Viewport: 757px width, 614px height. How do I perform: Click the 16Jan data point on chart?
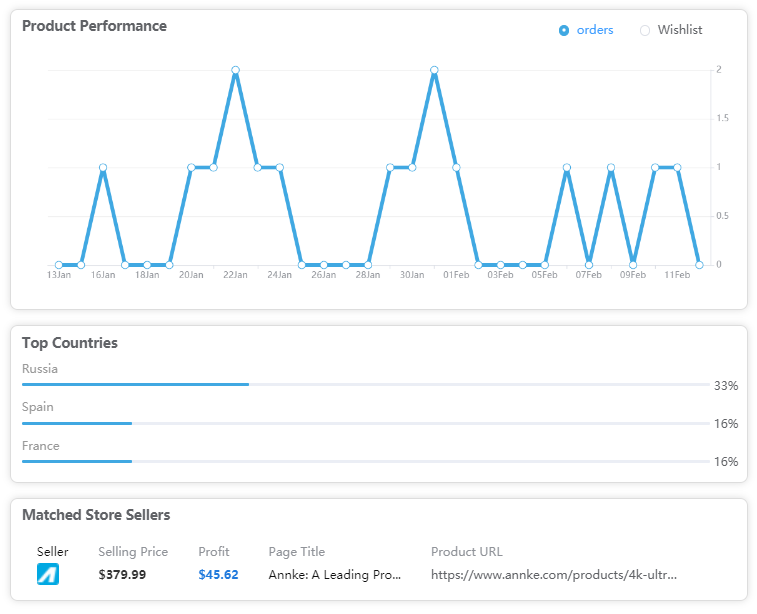(103, 167)
